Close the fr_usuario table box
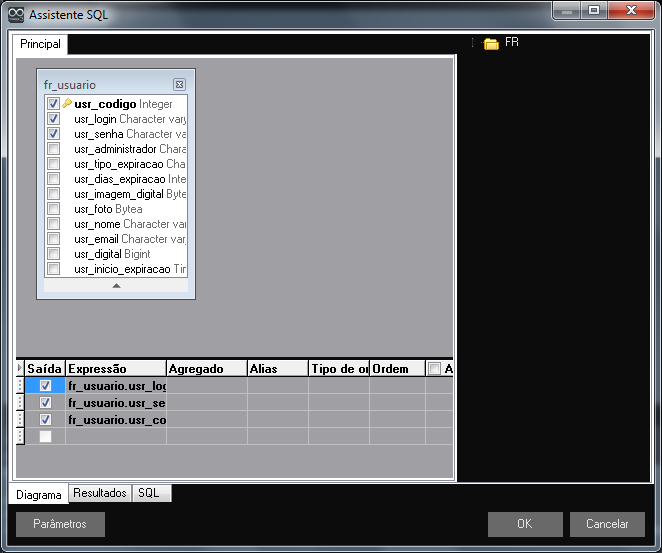This screenshot has width=662, height=553. click(x=179, y=85)
